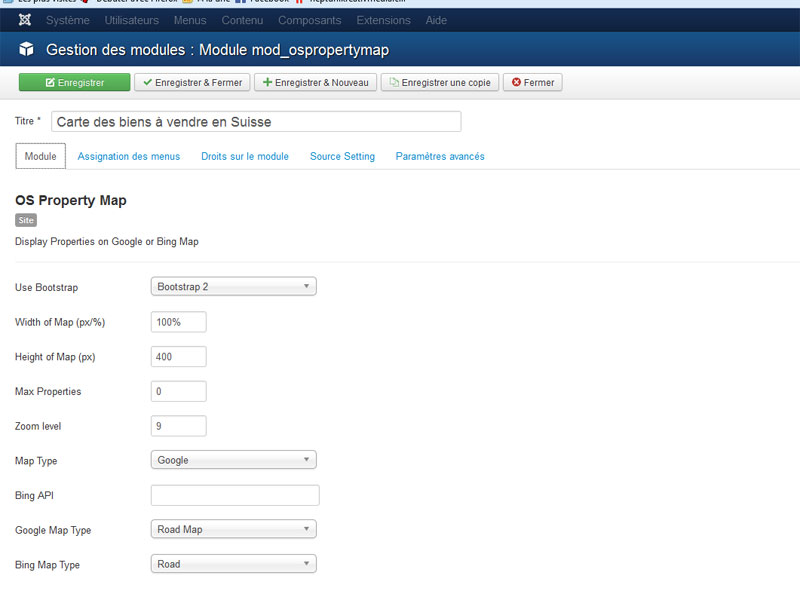Click Enregistrer & Nouveau button
Viewport: 800px width, 600px height.
tap(315, 82)
